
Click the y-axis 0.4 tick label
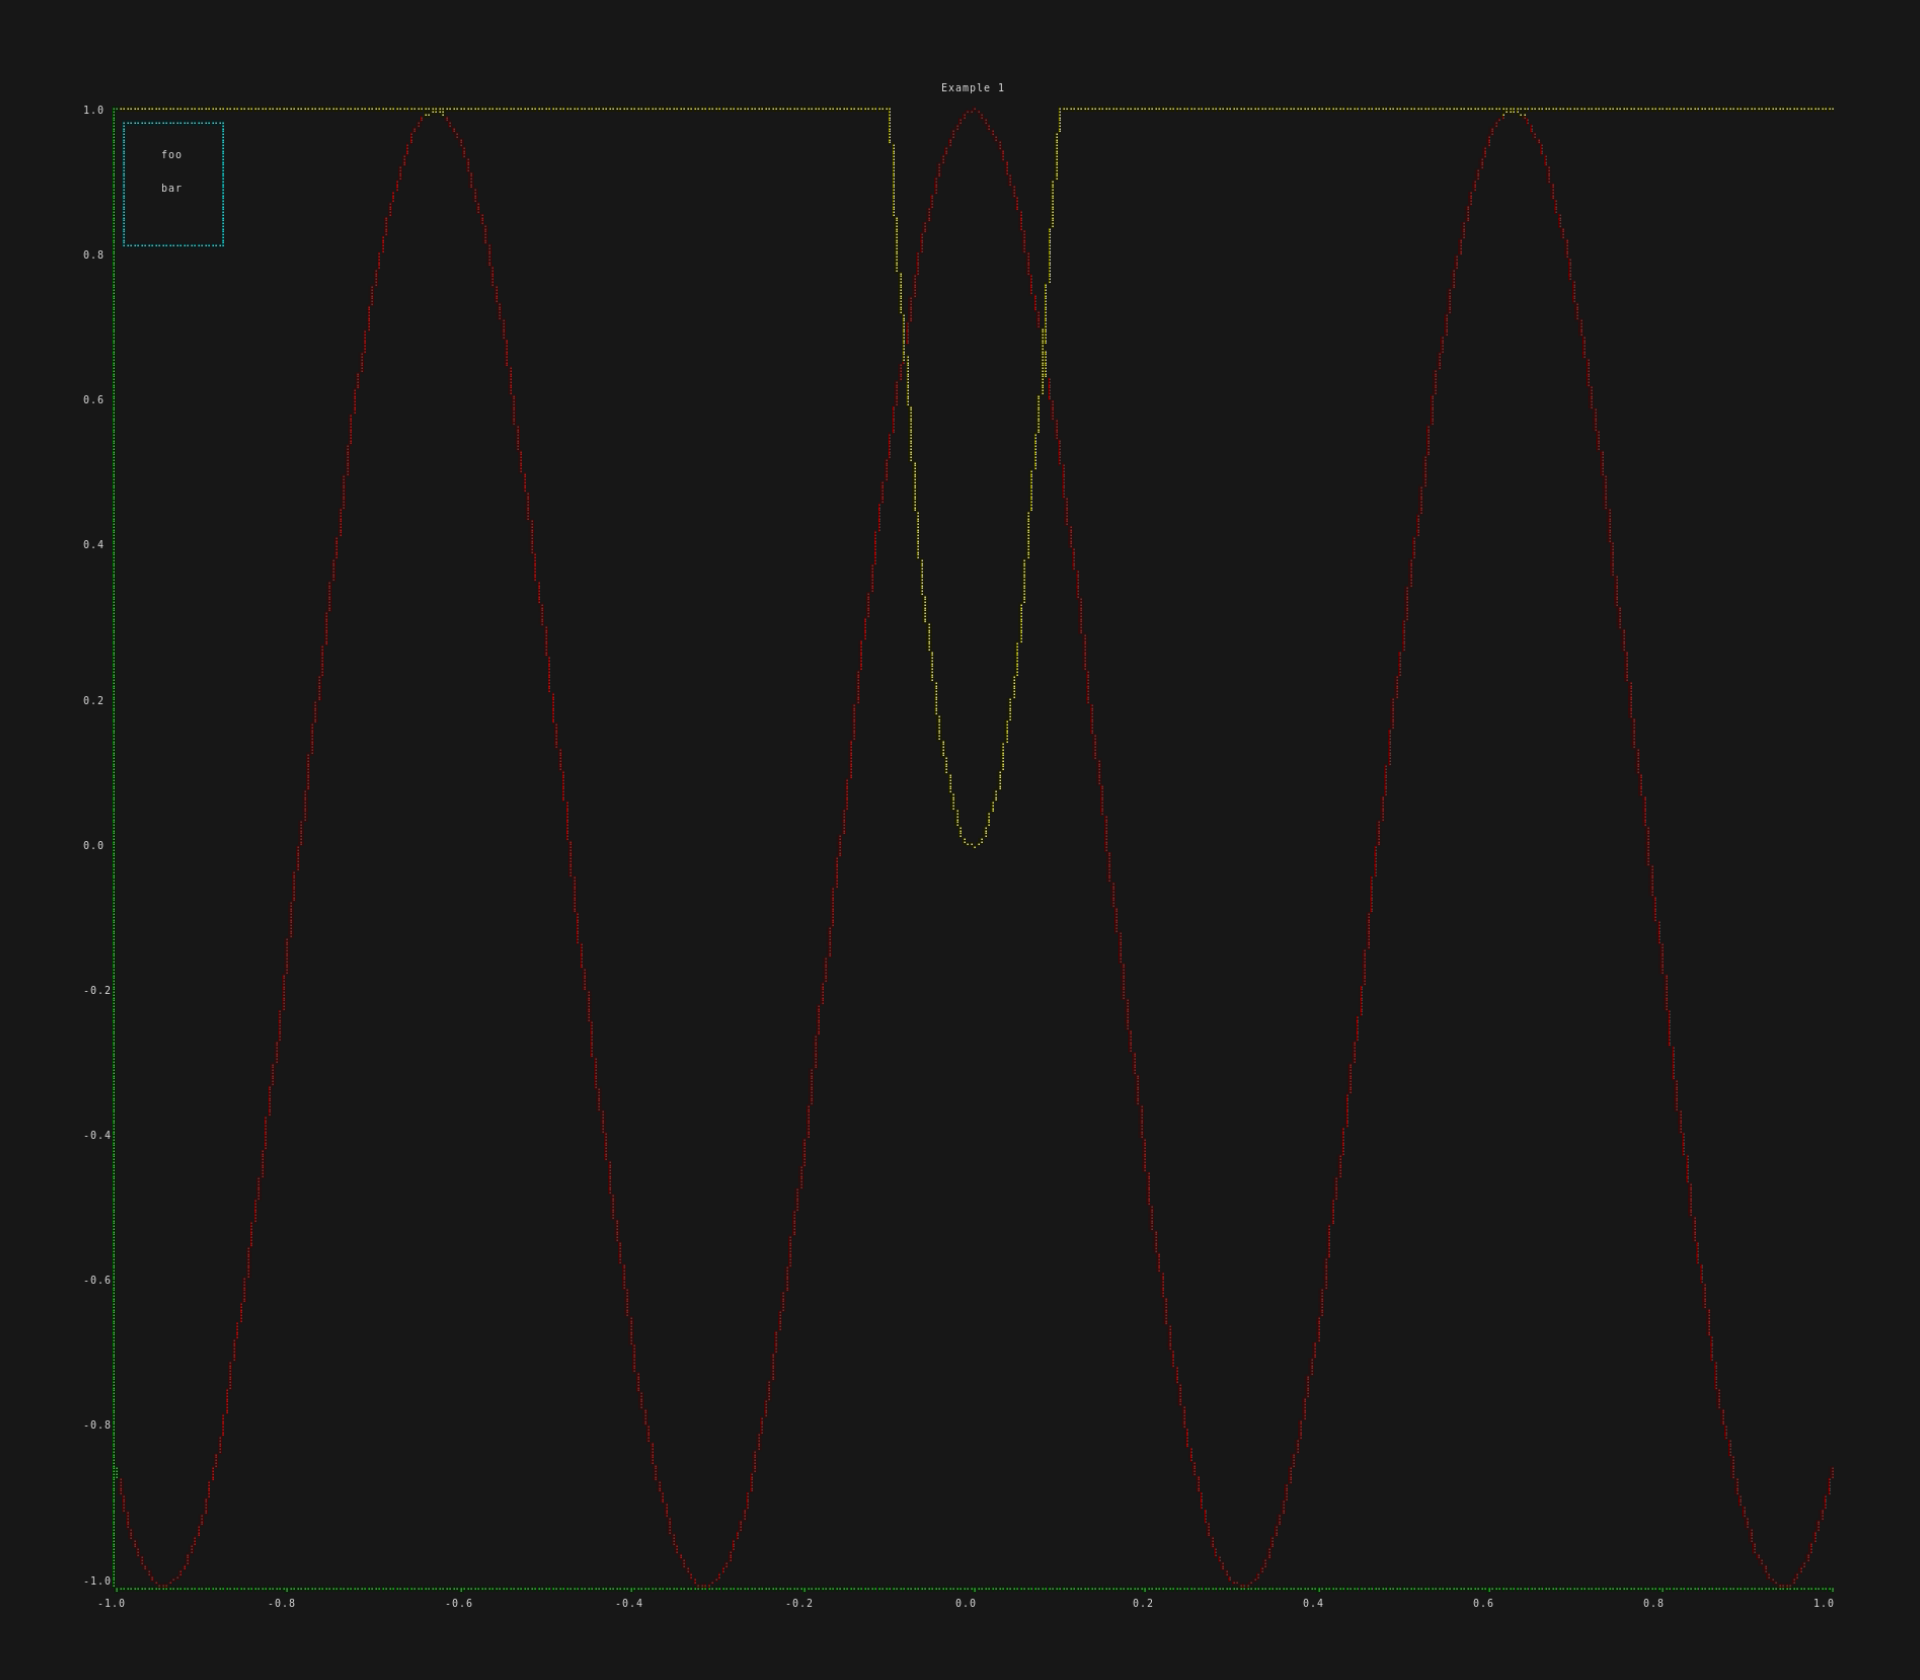[x=93, y=545]
